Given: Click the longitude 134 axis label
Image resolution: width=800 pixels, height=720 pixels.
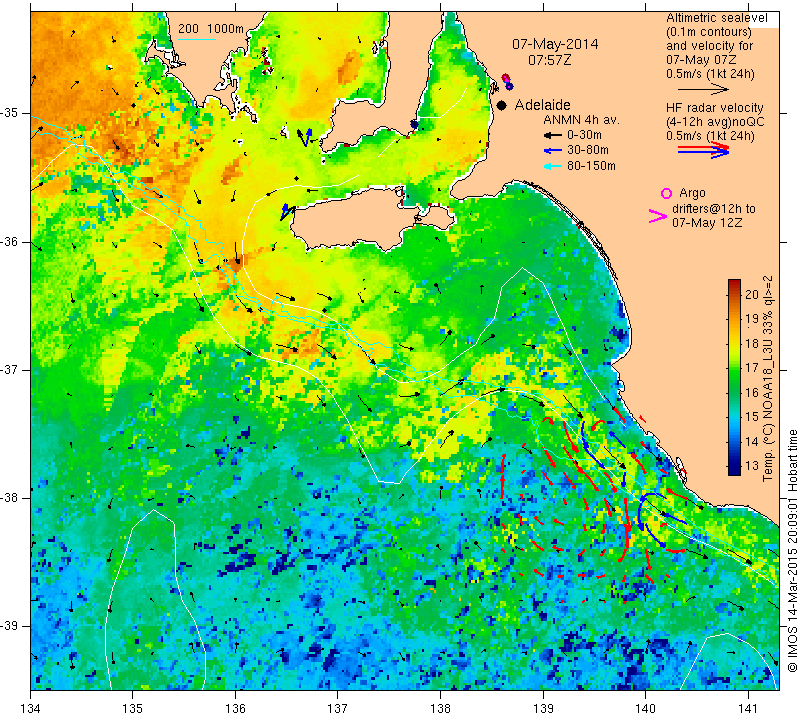Looking at the screenshot, I should pyautogui.click(x=31, y=709).
